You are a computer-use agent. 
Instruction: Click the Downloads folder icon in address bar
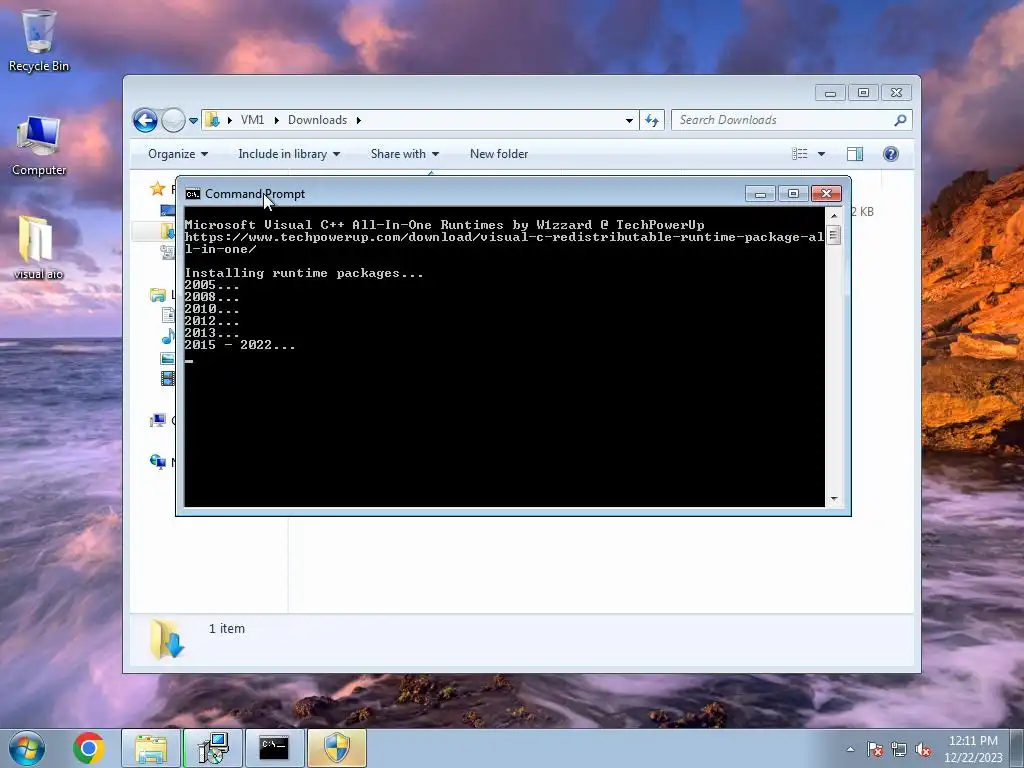(212, 120)
